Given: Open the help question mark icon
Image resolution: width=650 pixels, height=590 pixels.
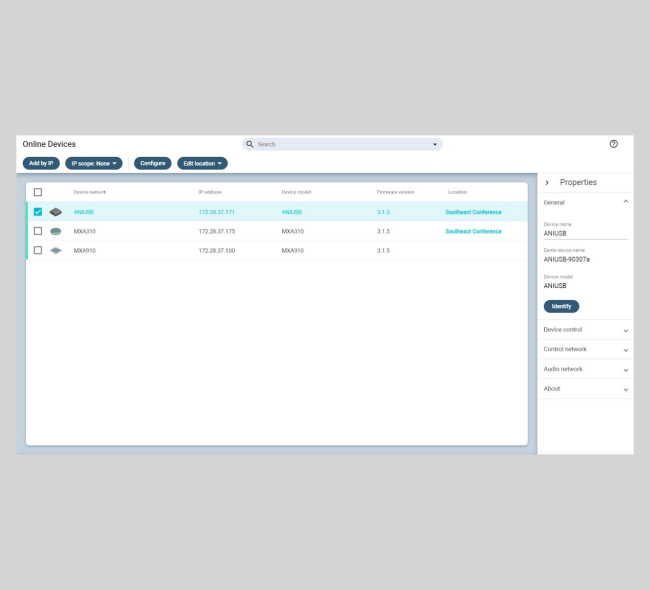Looking at the screenshot, I should coord(613,144).
